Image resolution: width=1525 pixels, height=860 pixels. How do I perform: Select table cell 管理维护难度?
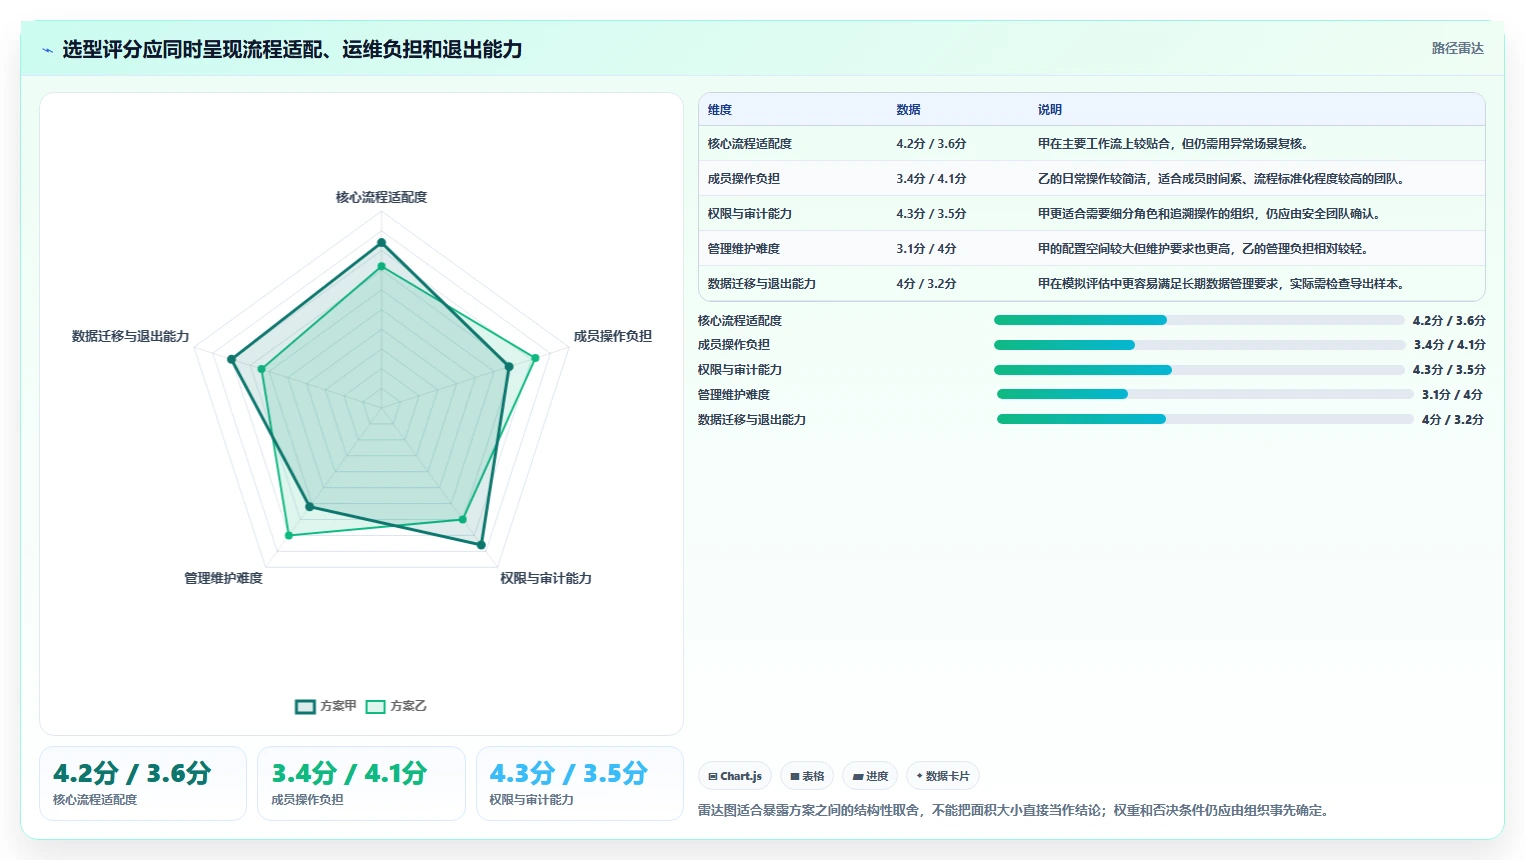(x=743, y=249)
